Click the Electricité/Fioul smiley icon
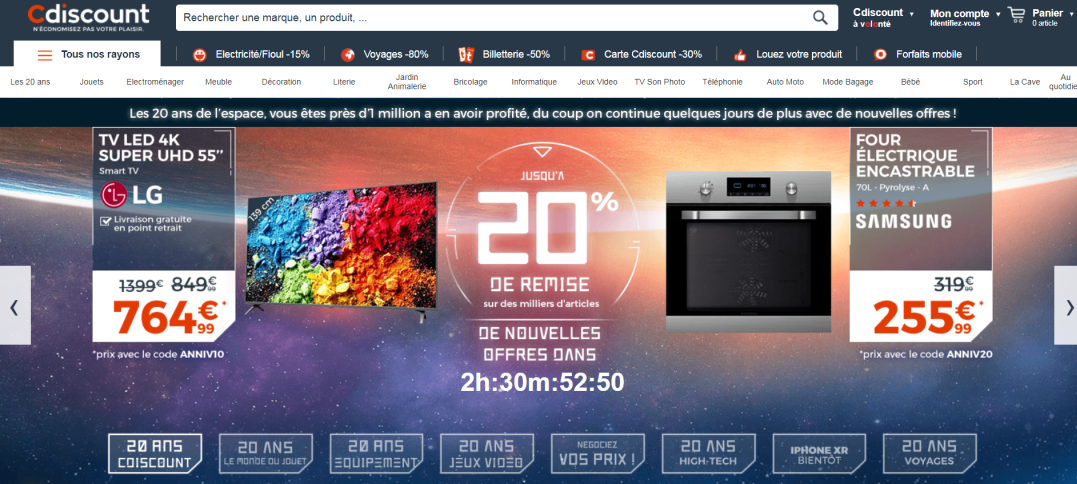The height and width of the screenshot is (484, 1077). point(200,55)
